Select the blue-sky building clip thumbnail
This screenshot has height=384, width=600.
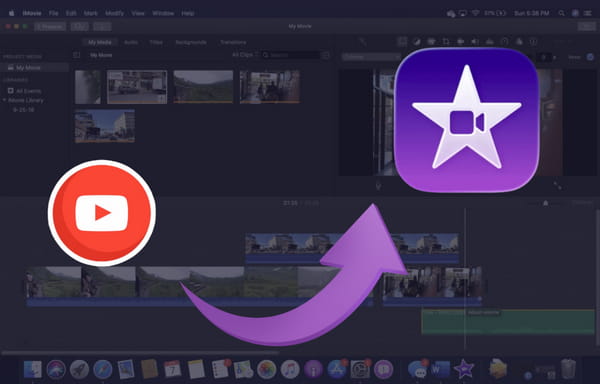click(x=104, y=126)
